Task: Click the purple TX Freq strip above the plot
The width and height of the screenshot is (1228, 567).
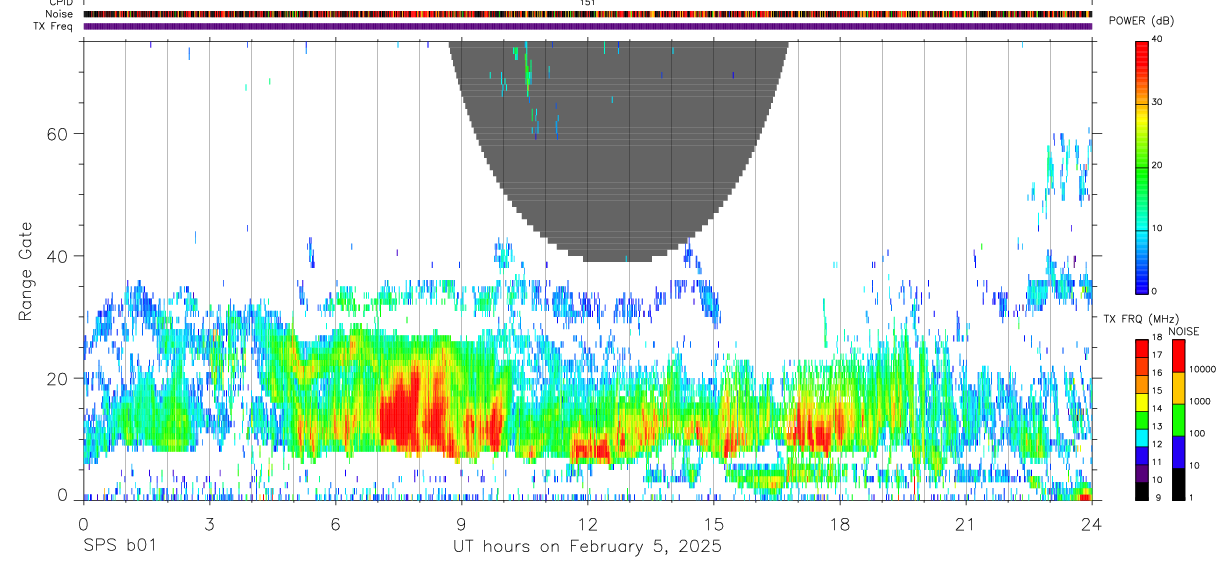Action: click(x=588, y=26)
